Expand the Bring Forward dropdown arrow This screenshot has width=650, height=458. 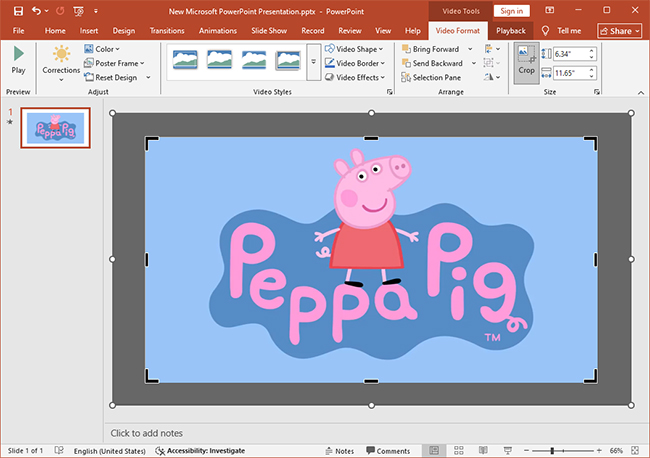coord(470,49)
